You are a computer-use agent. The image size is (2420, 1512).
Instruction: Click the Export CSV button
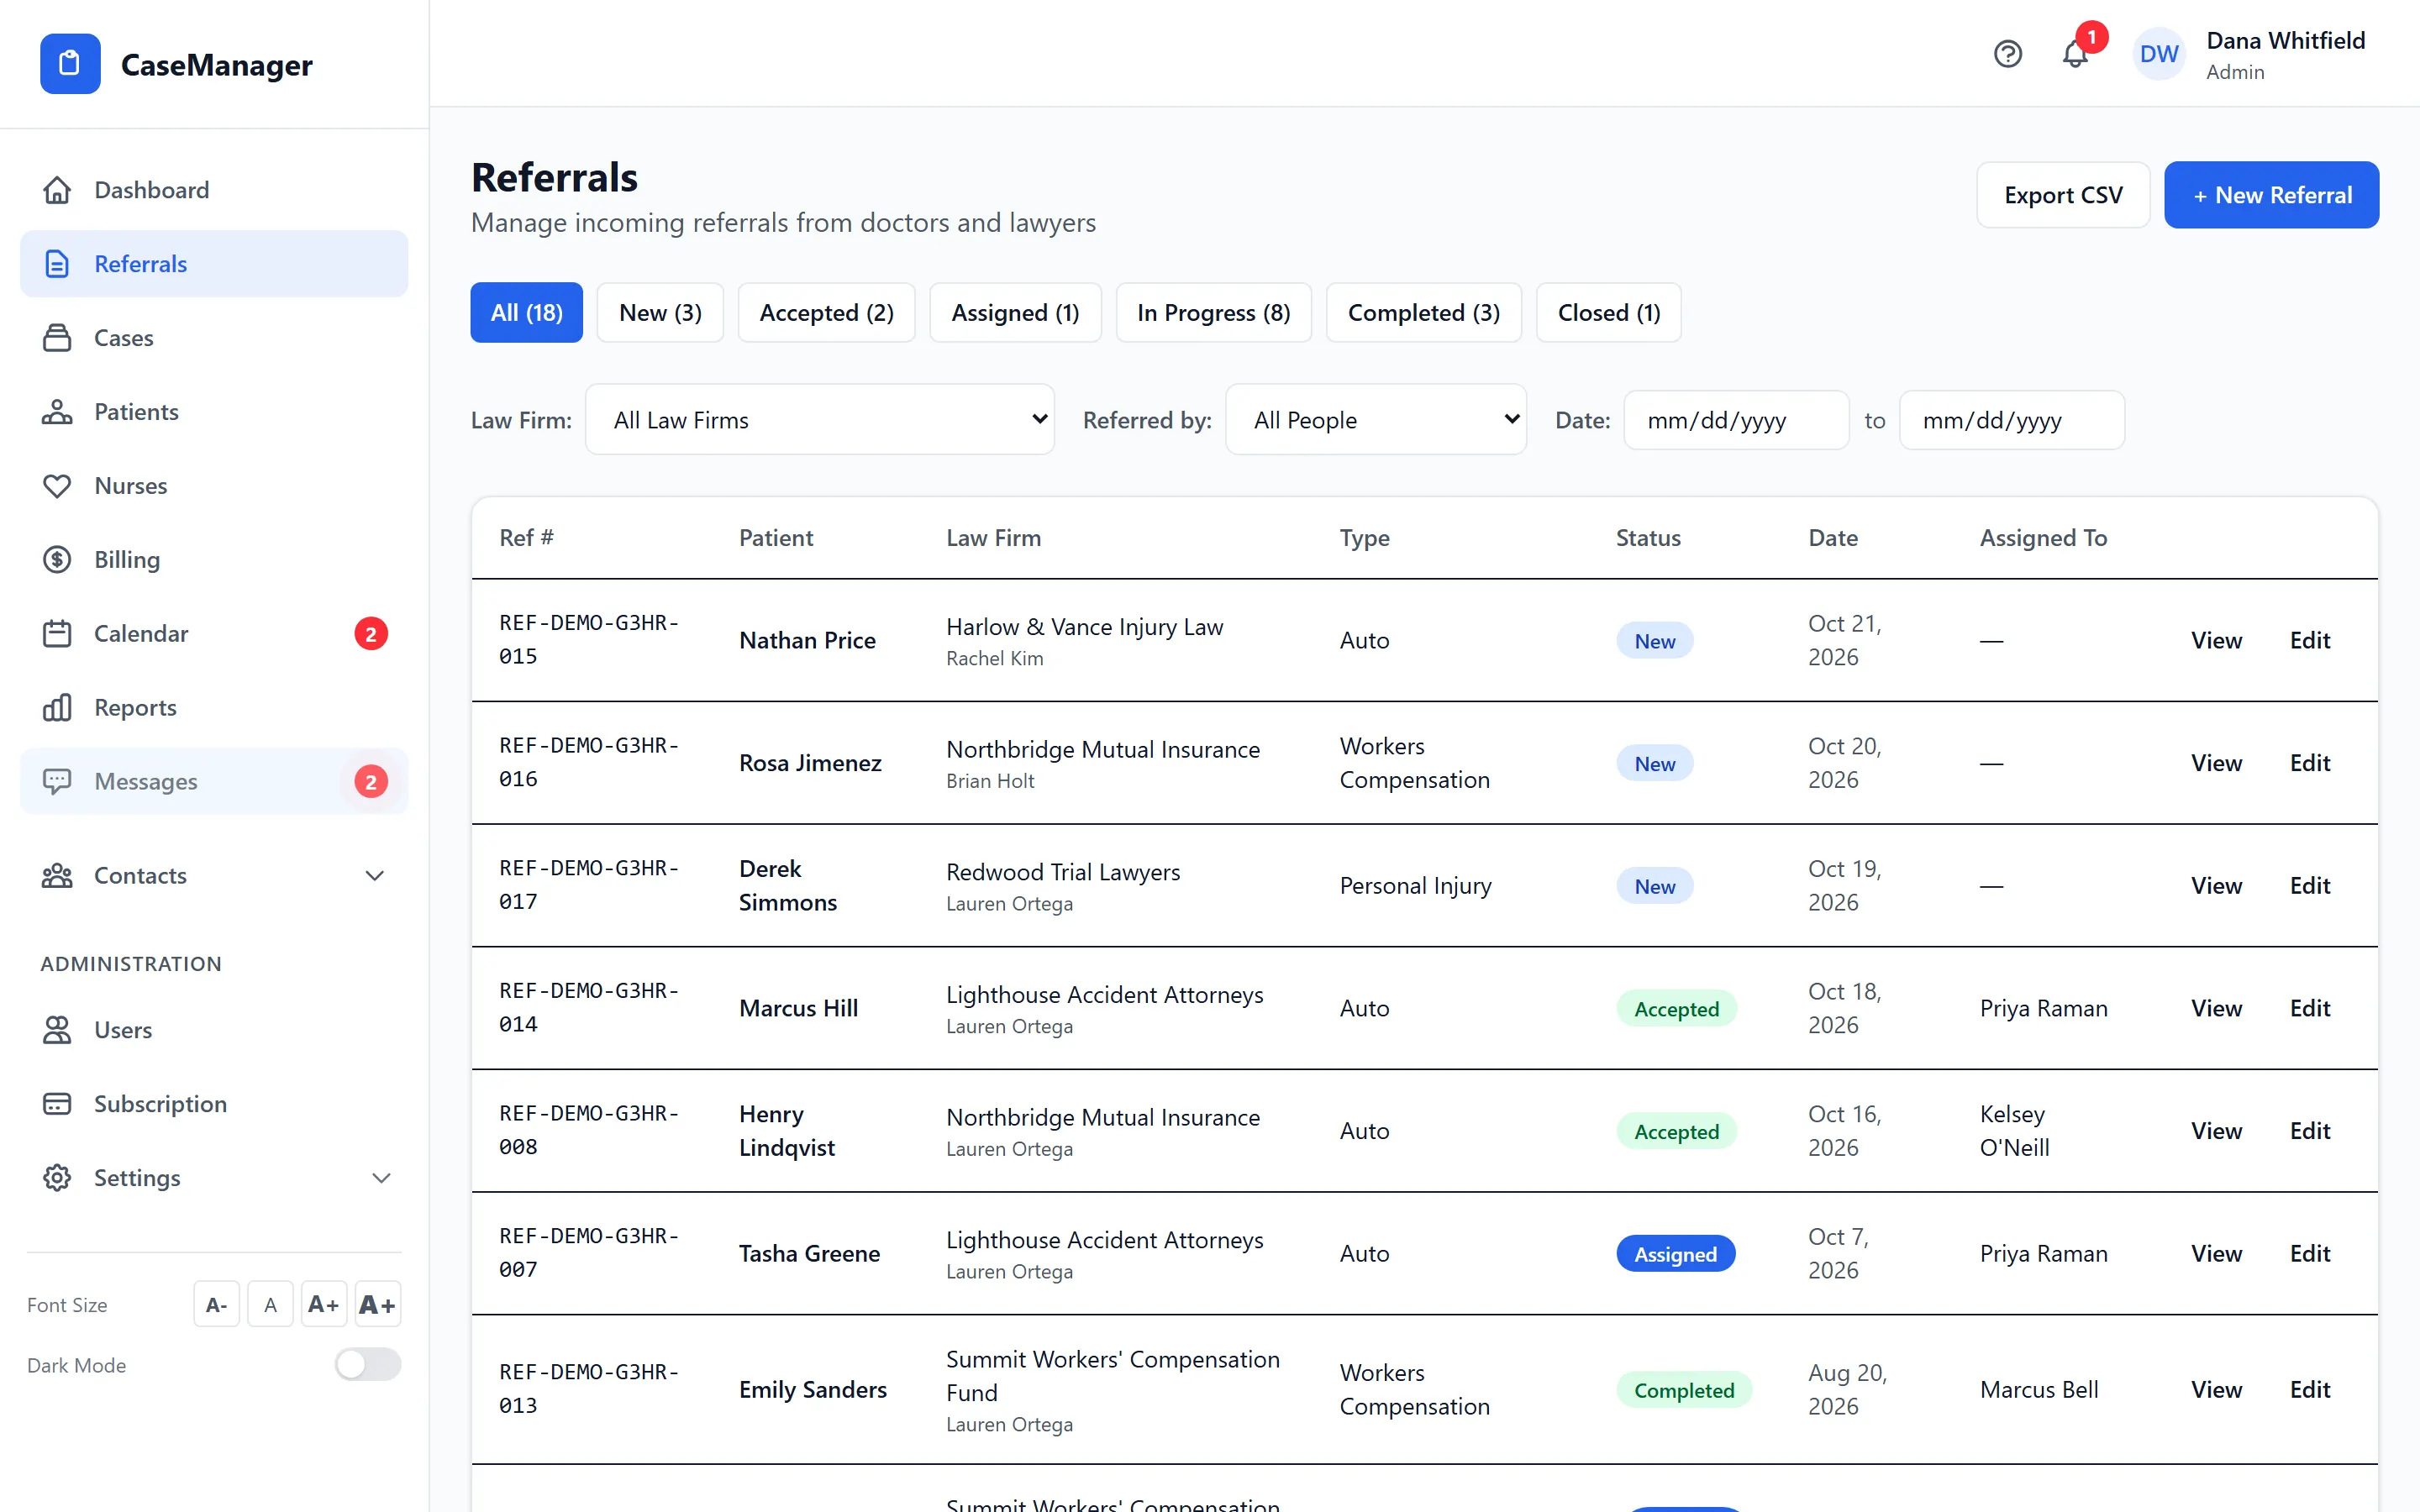click(x=2063, y=195)
